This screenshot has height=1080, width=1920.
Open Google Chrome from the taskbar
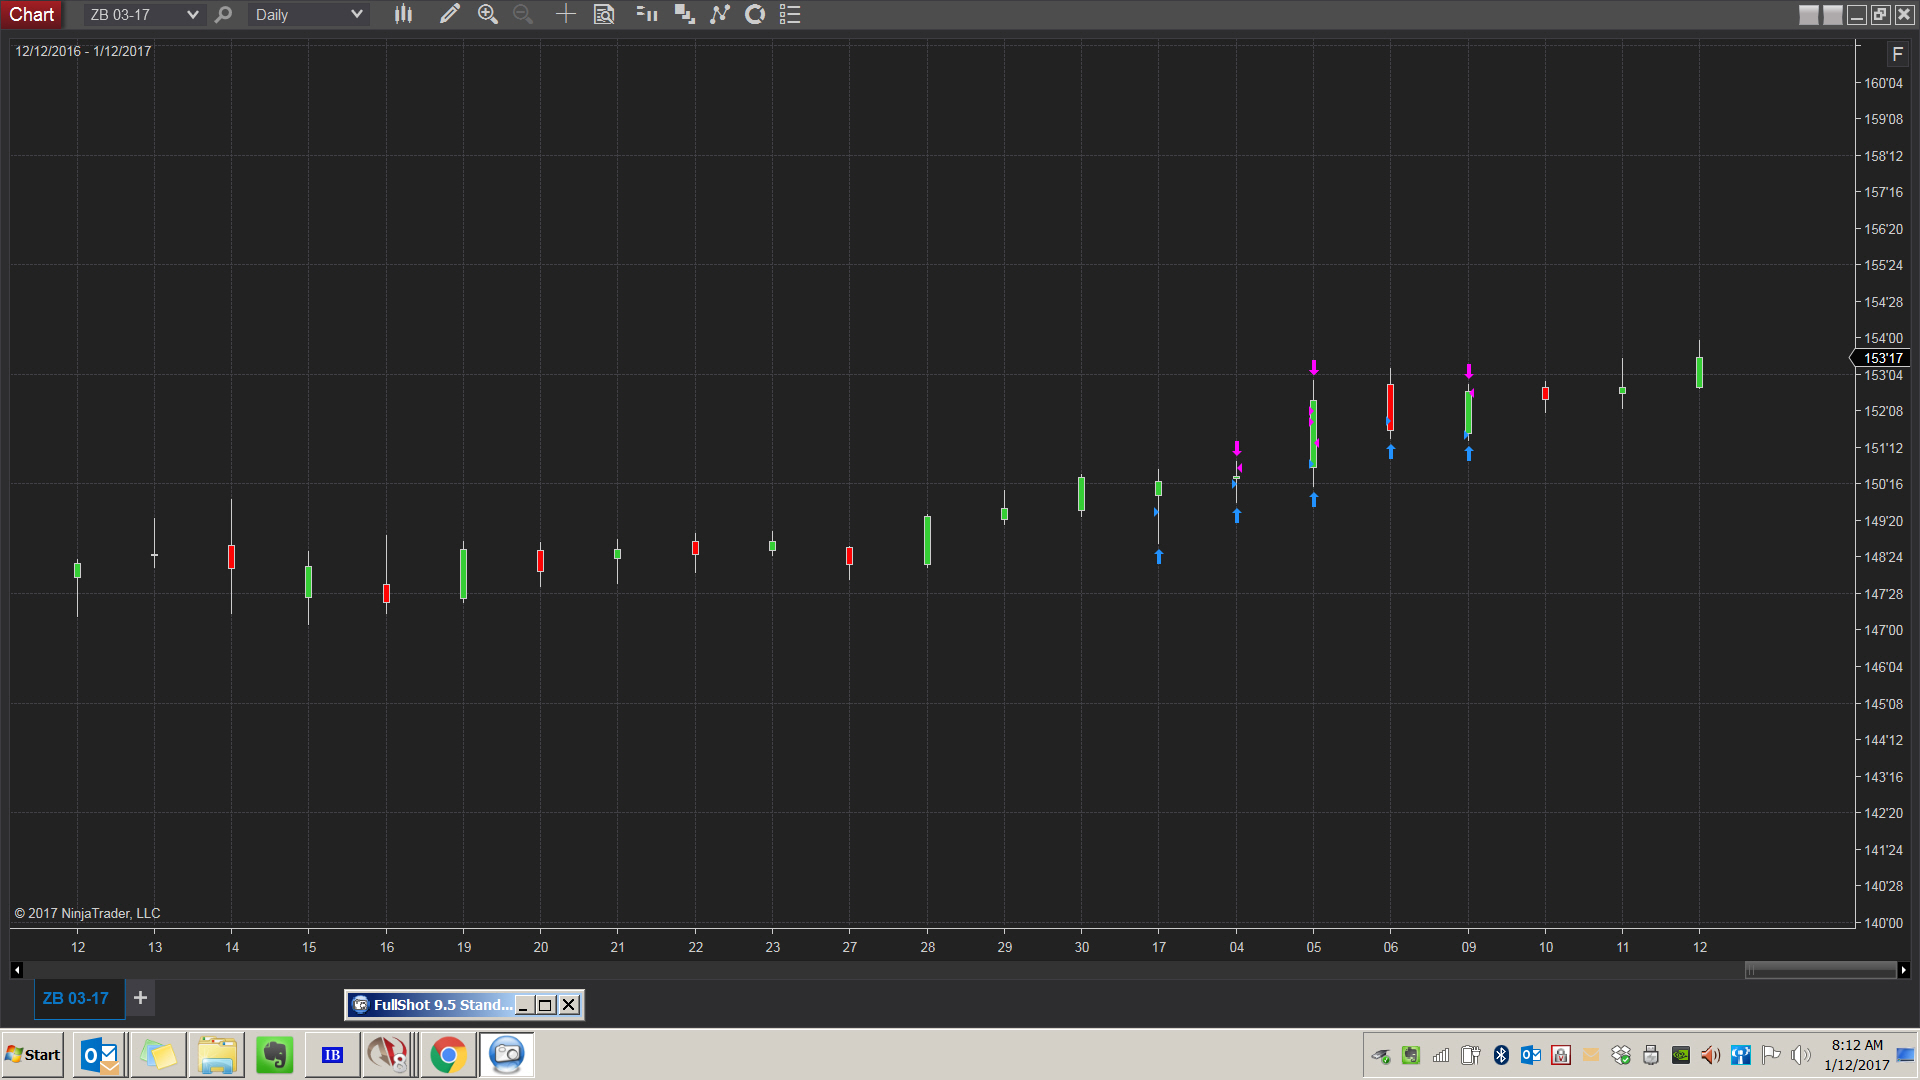[x=448, y=1055]
